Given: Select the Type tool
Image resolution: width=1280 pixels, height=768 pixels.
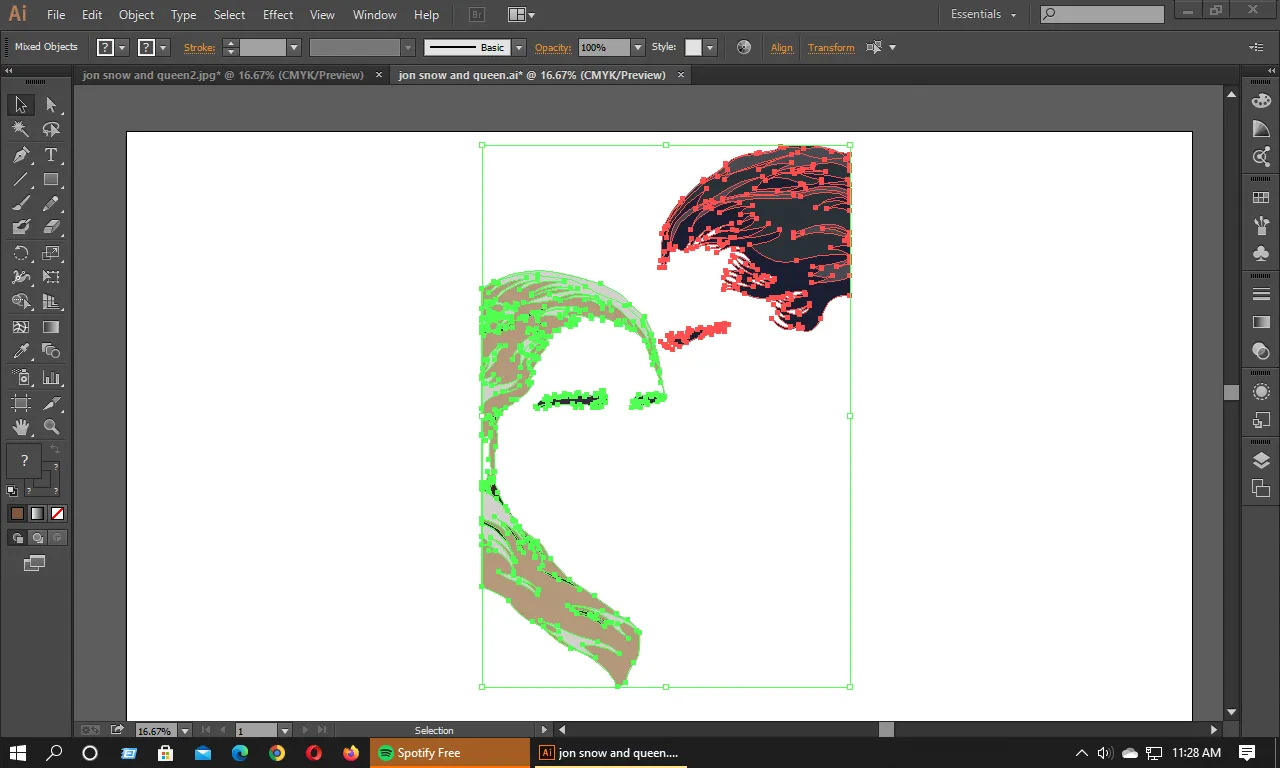Looking at the screenshot, I should (51, 155).
